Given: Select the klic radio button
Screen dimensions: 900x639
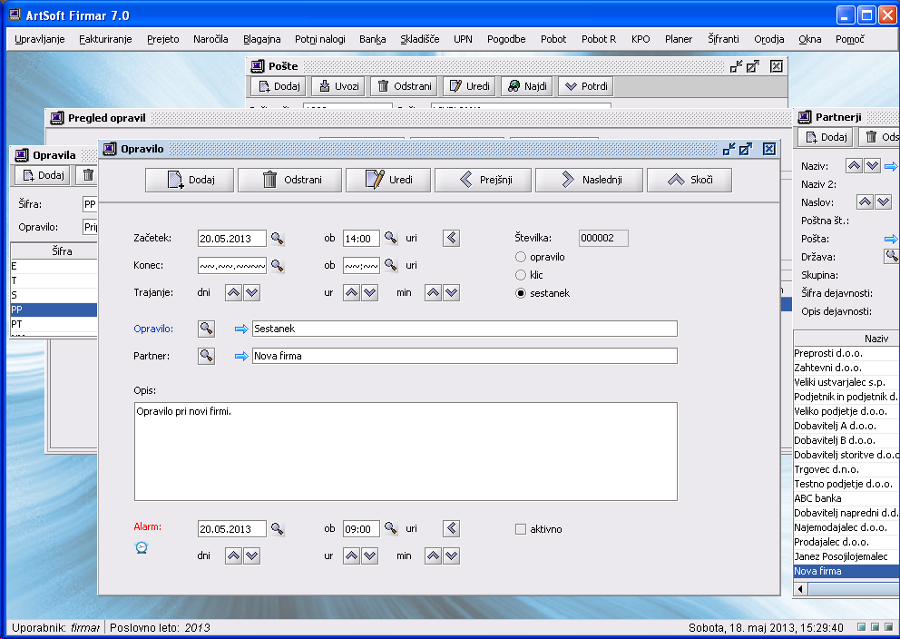Looking at the screenshot, I should (520, 275).
